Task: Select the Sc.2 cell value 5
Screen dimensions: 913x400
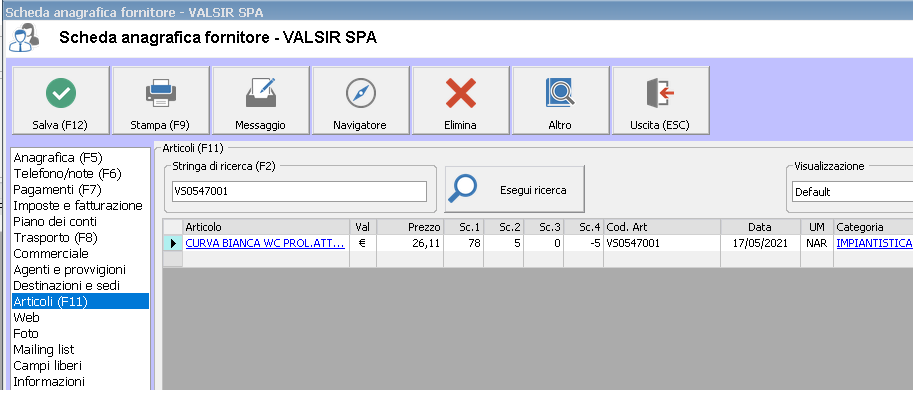Action: point(504,243)
